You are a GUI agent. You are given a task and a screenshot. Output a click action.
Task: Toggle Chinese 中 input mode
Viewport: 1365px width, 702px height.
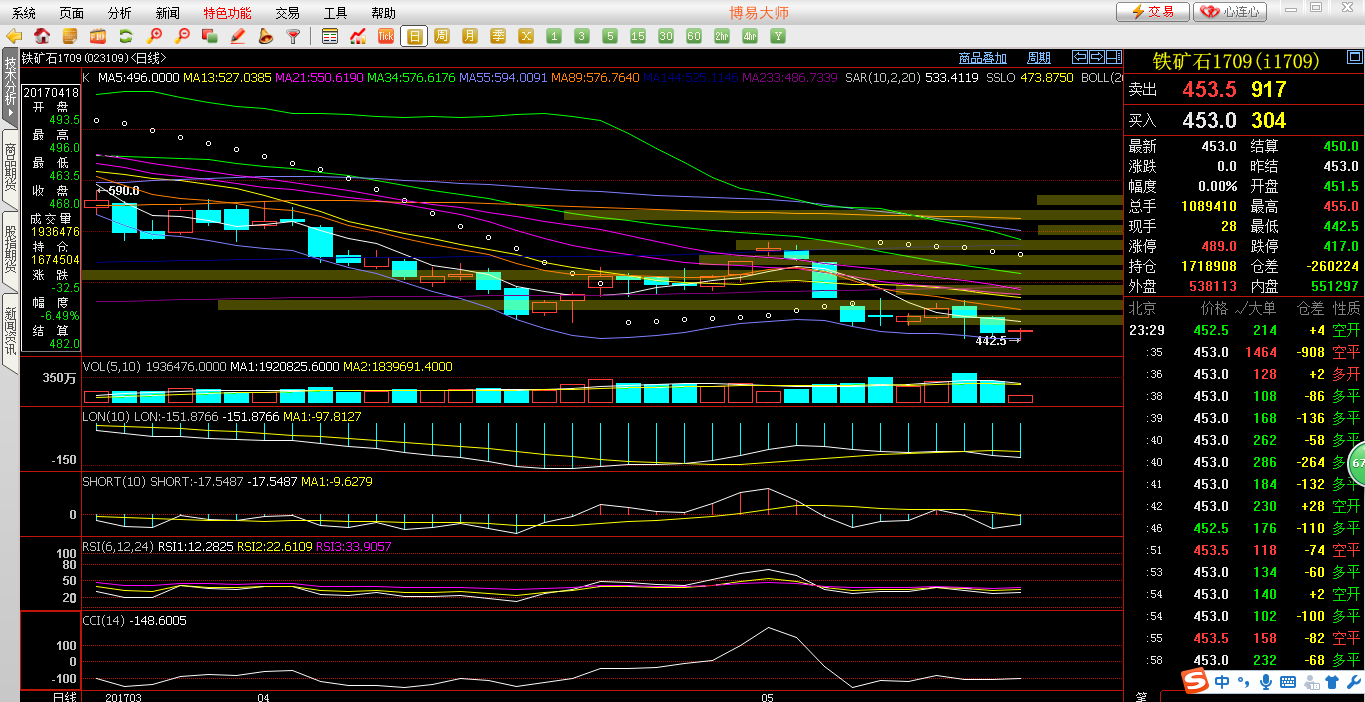tap(1223, 682)
